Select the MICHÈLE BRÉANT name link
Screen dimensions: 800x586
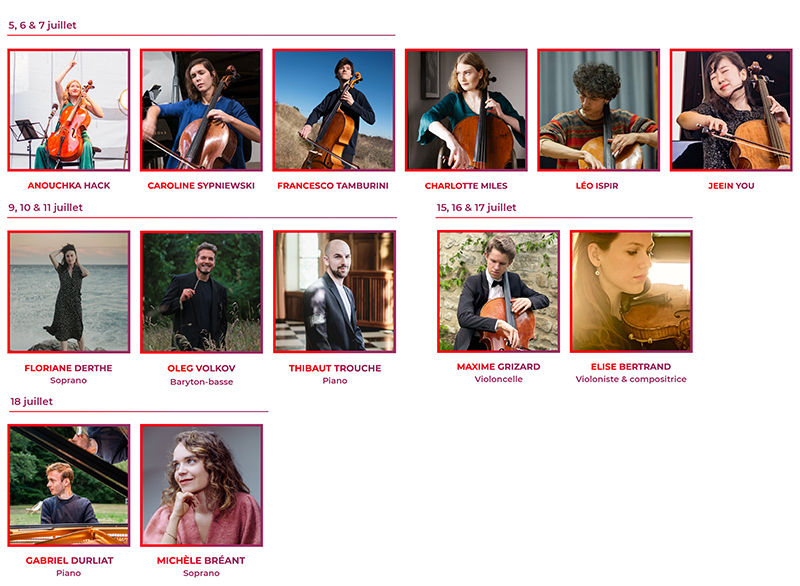click(x=201, y=560)
